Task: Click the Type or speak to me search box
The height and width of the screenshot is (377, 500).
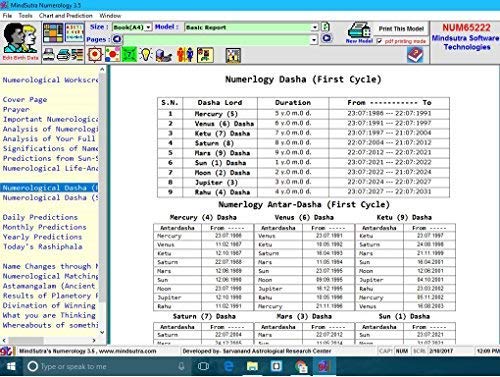Action: 106,366
